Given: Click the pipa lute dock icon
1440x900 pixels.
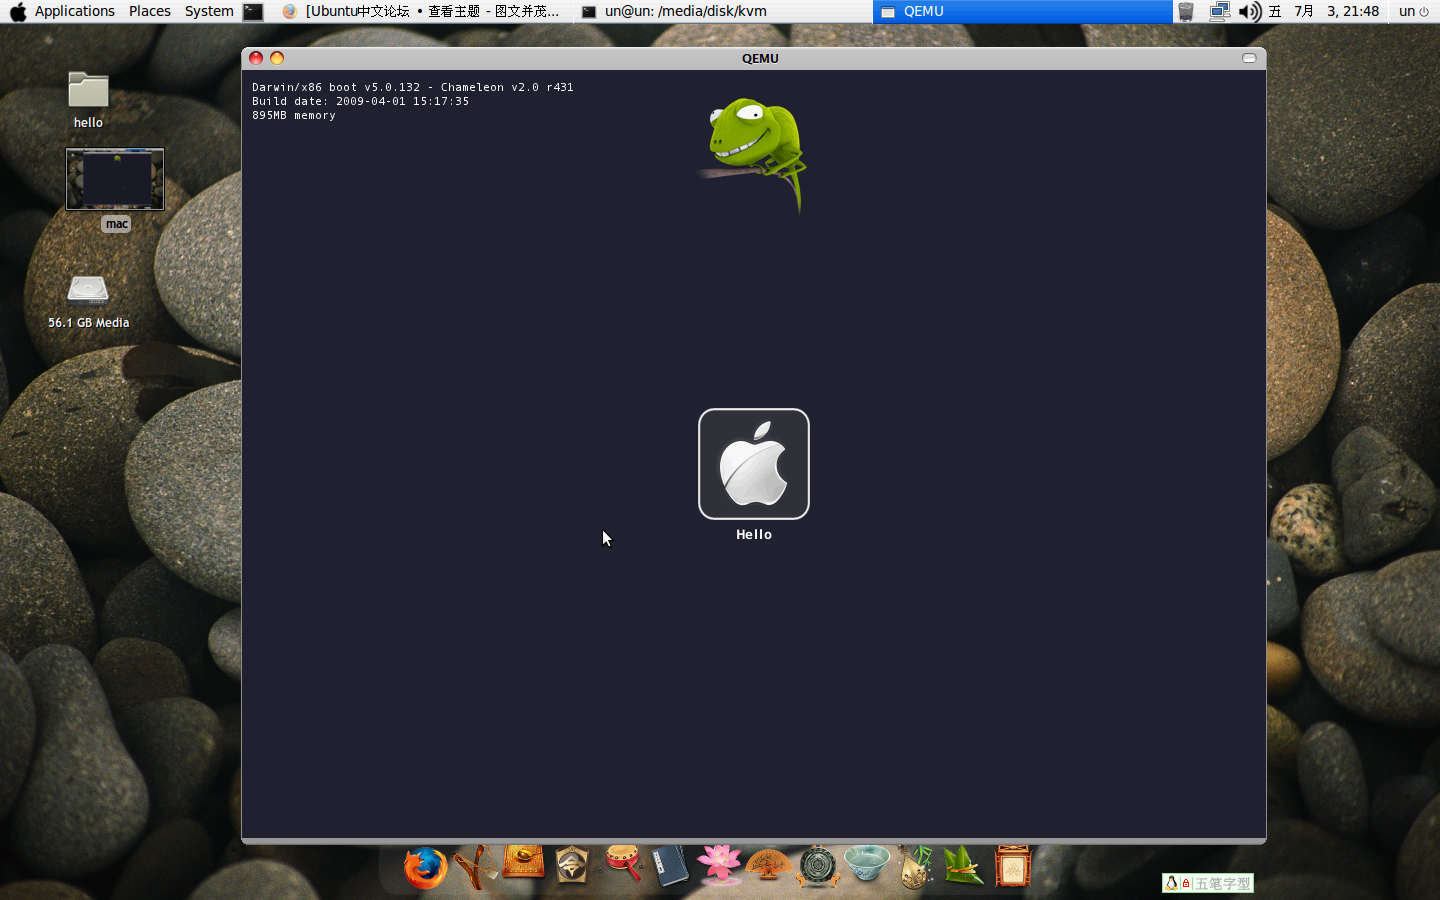Looking at the screenshot, I should pos(915,867).
